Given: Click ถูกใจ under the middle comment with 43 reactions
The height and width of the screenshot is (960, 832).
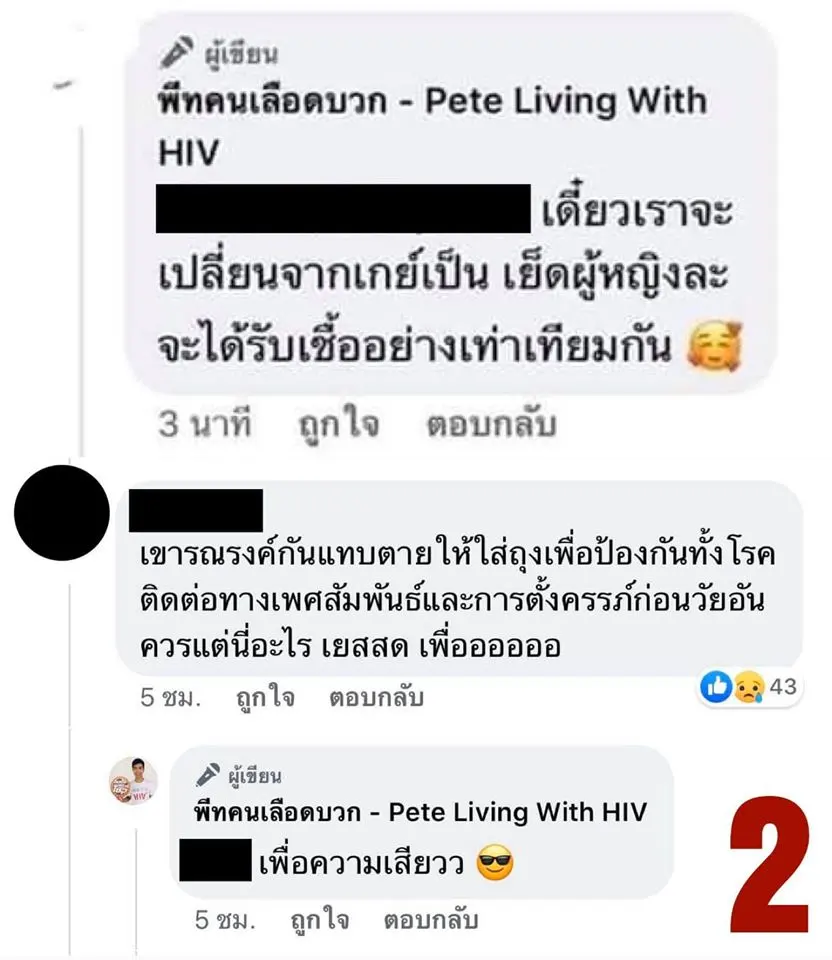Looking at the screenshot, I should point(266,697).
